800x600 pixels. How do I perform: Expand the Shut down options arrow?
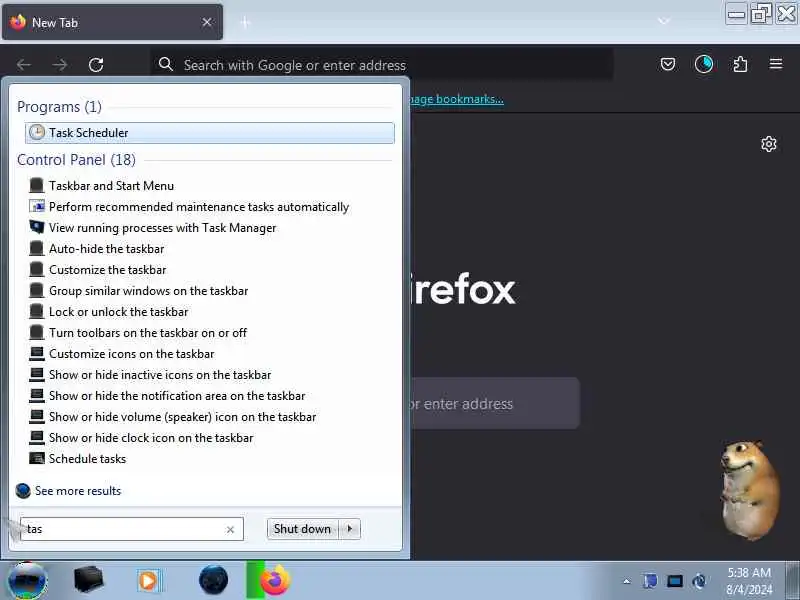(350, 529)
